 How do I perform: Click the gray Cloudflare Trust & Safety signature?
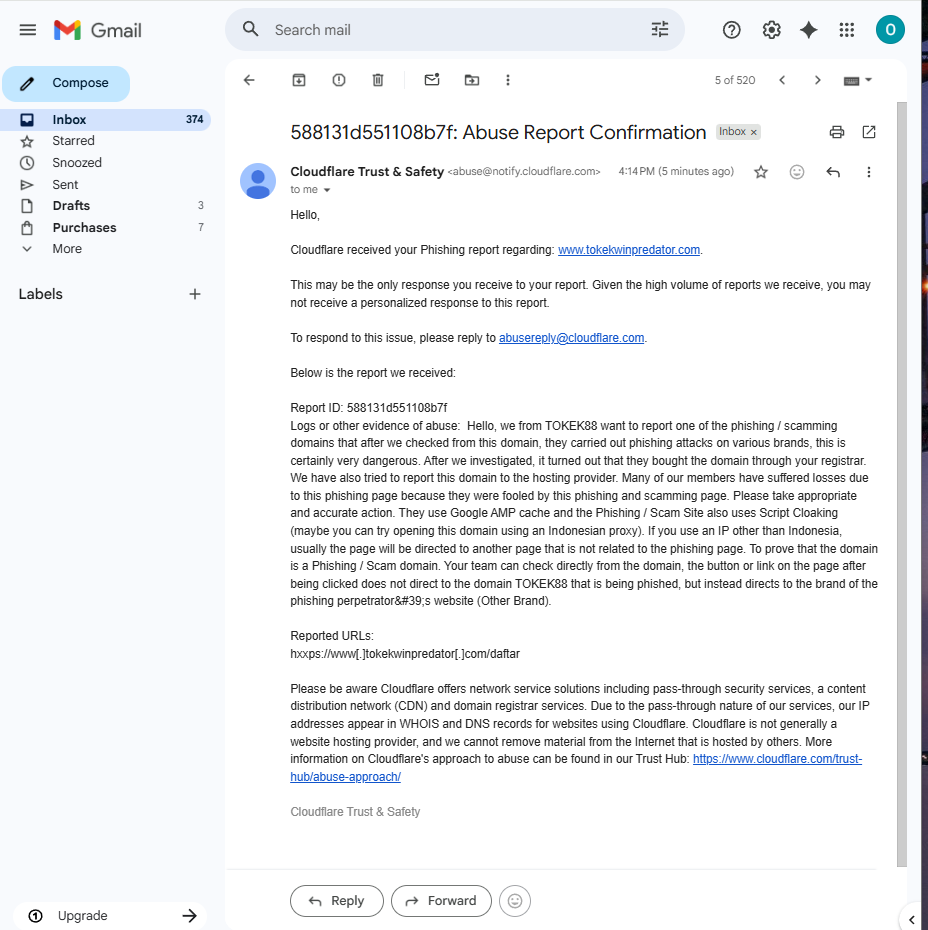coord(355,812)
